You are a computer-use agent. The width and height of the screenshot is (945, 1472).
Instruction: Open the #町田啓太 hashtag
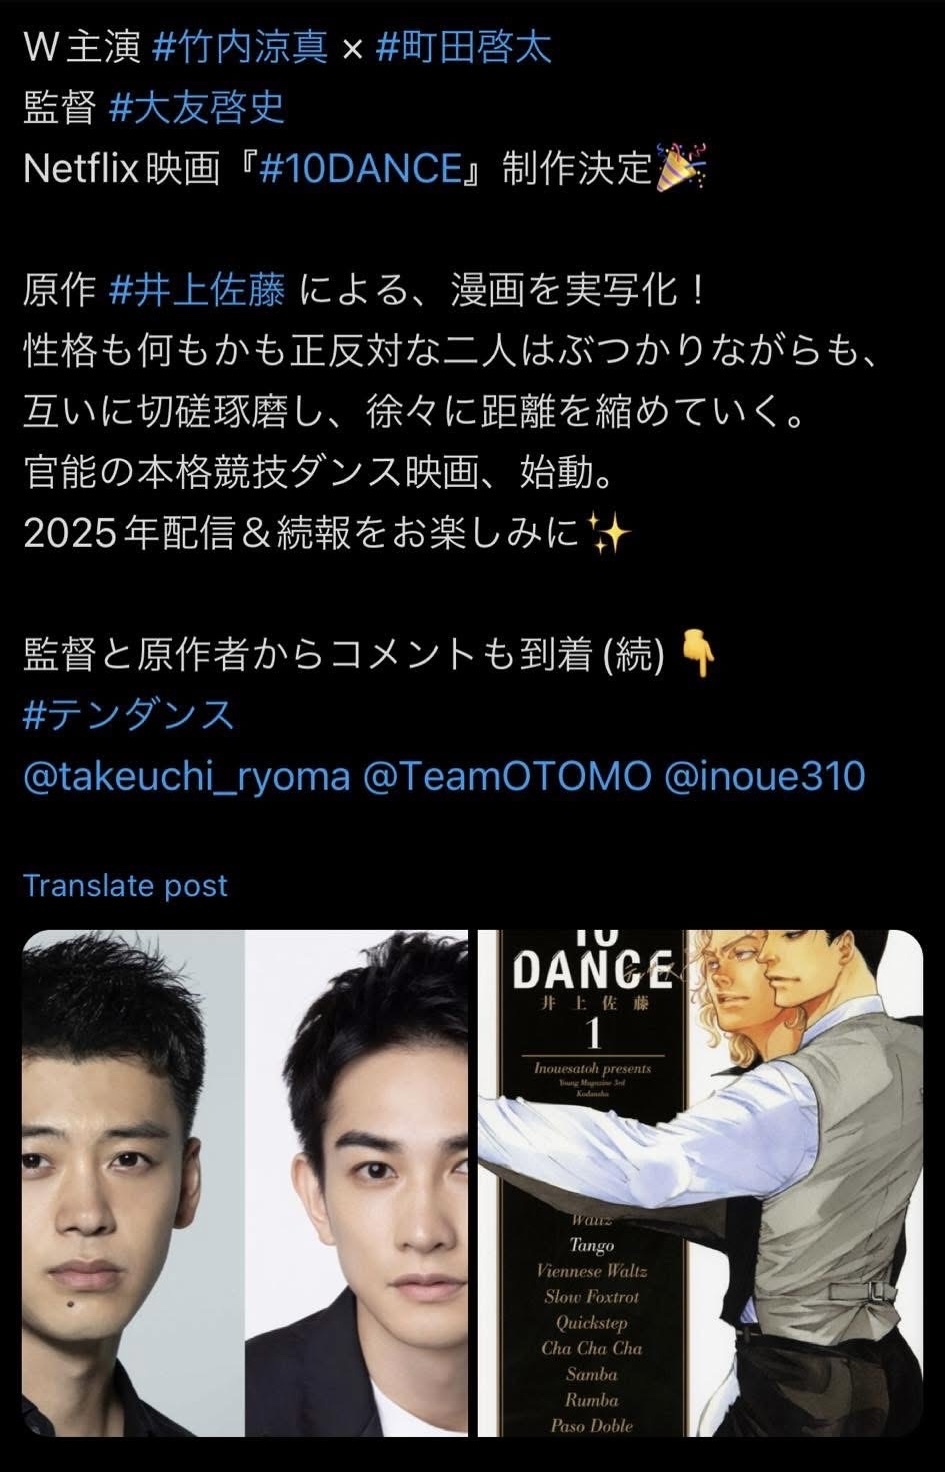463,47
